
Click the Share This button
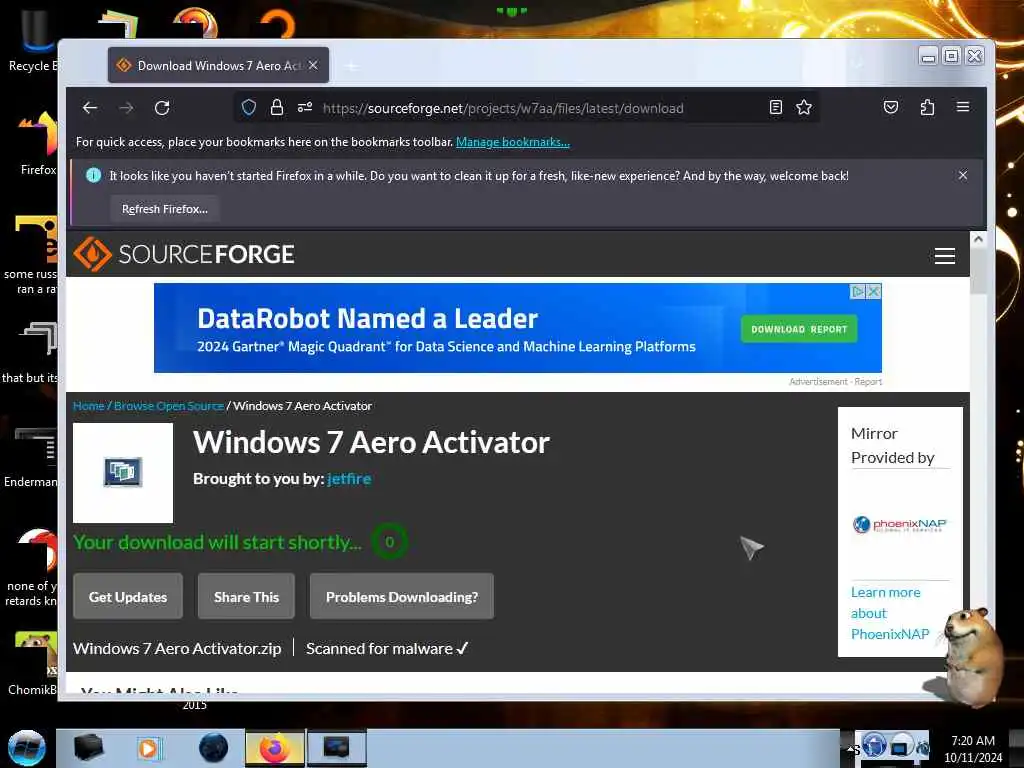tap(246, 596)
